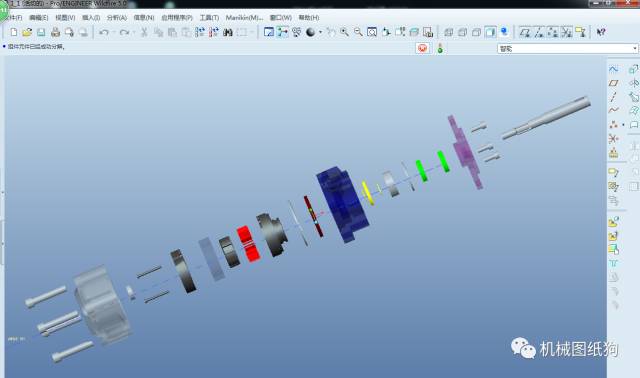Save the model with the disk icon
The image size is (640, 378).
point(41,32)
